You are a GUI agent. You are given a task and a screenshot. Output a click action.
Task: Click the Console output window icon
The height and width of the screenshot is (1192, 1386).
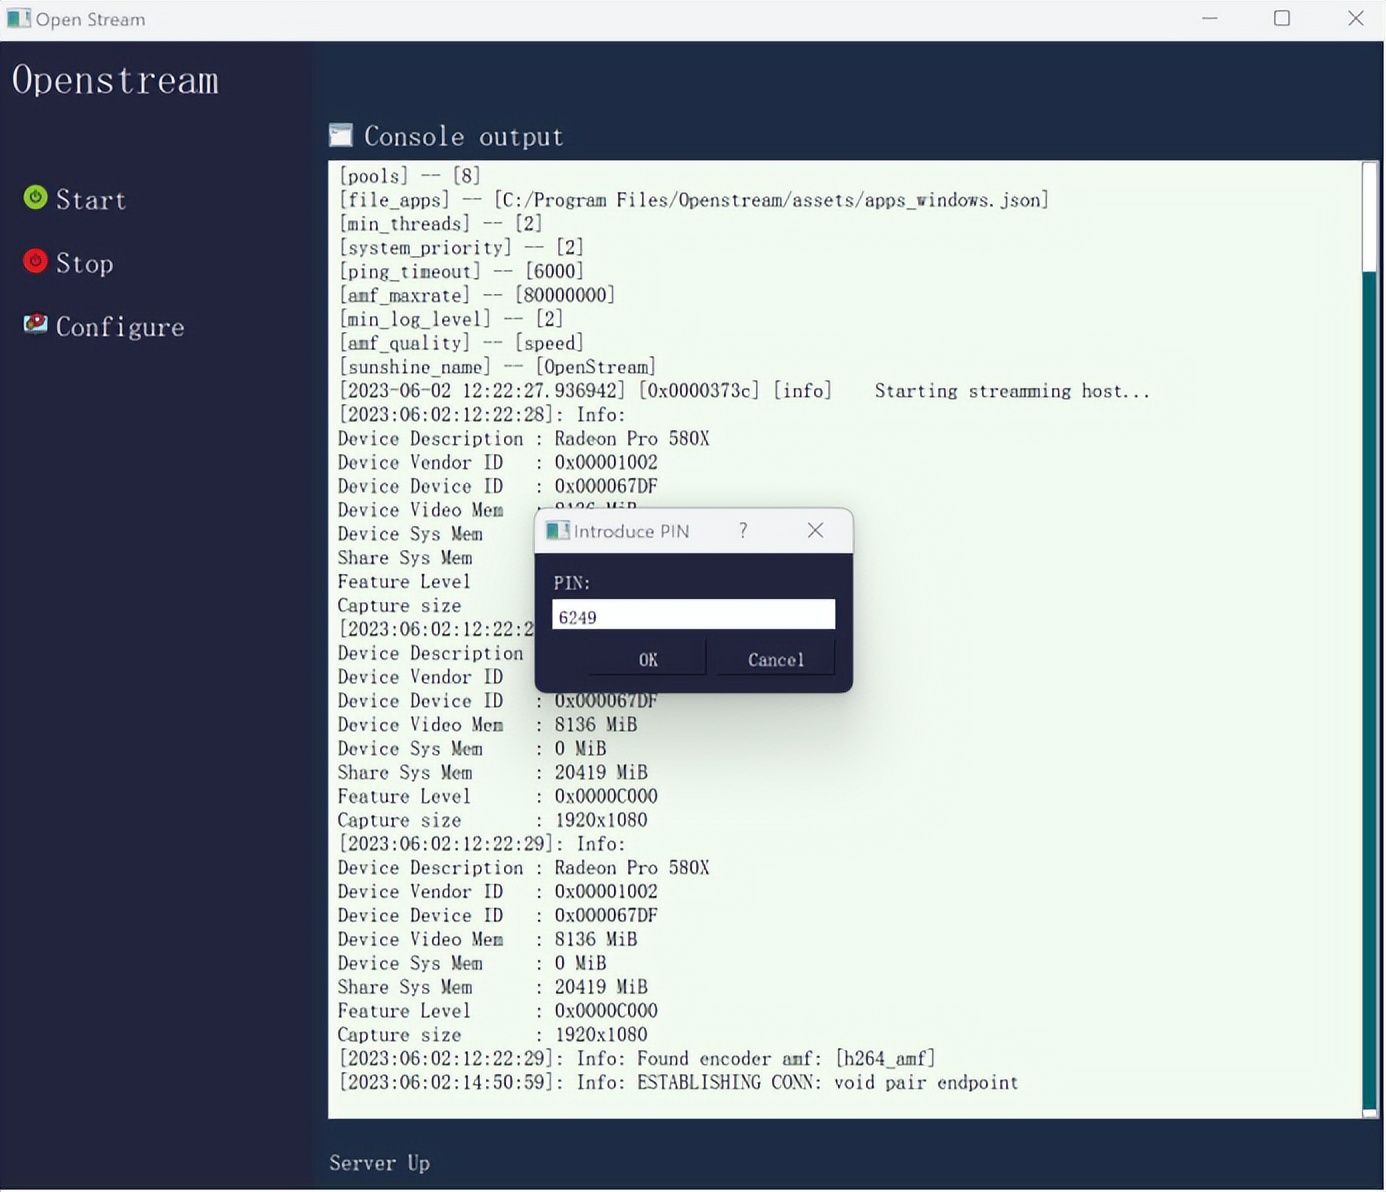pos(341,135)
